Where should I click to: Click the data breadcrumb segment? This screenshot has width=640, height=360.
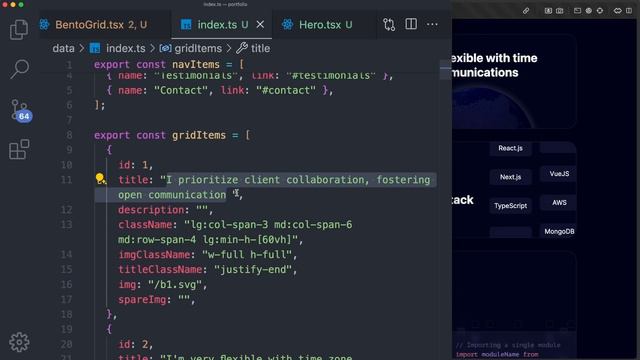click(x=63, y=48)
